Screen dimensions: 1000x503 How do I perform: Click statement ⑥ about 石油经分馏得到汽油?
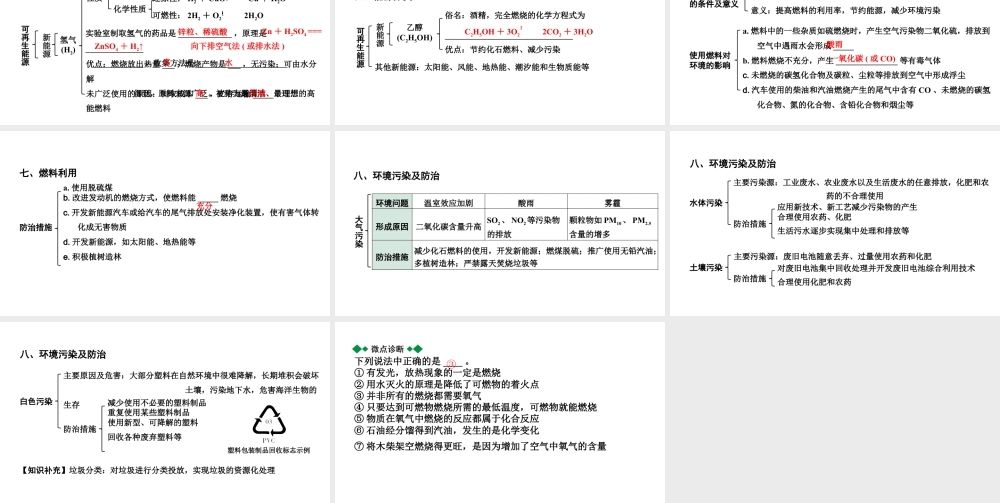tap(446, 430)
